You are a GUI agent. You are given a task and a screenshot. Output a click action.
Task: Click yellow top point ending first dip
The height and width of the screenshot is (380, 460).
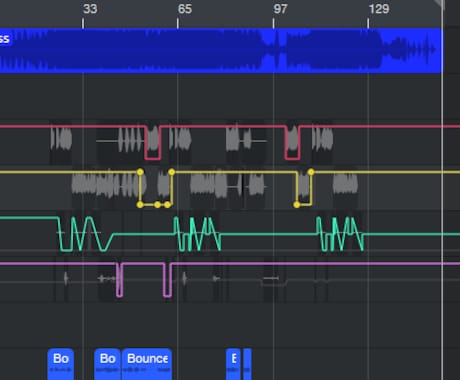172,172
